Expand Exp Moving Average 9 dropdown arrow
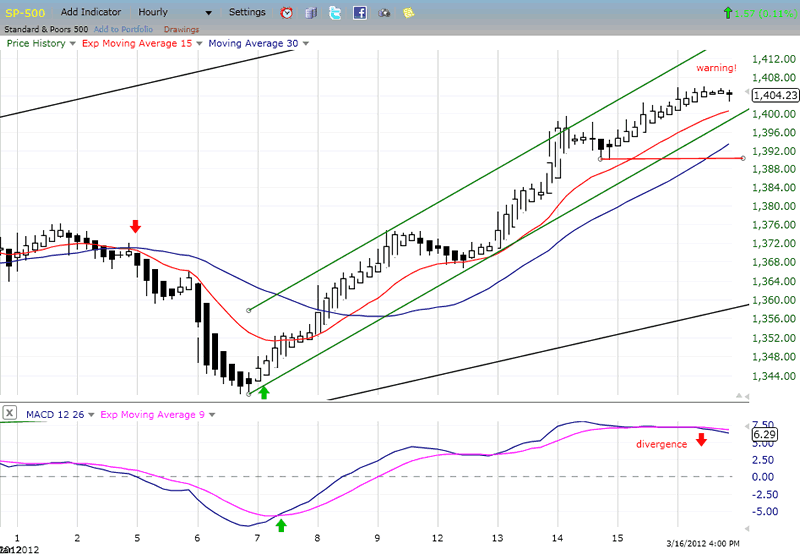The width and height of the screenshot is (800, 554). 212,415
